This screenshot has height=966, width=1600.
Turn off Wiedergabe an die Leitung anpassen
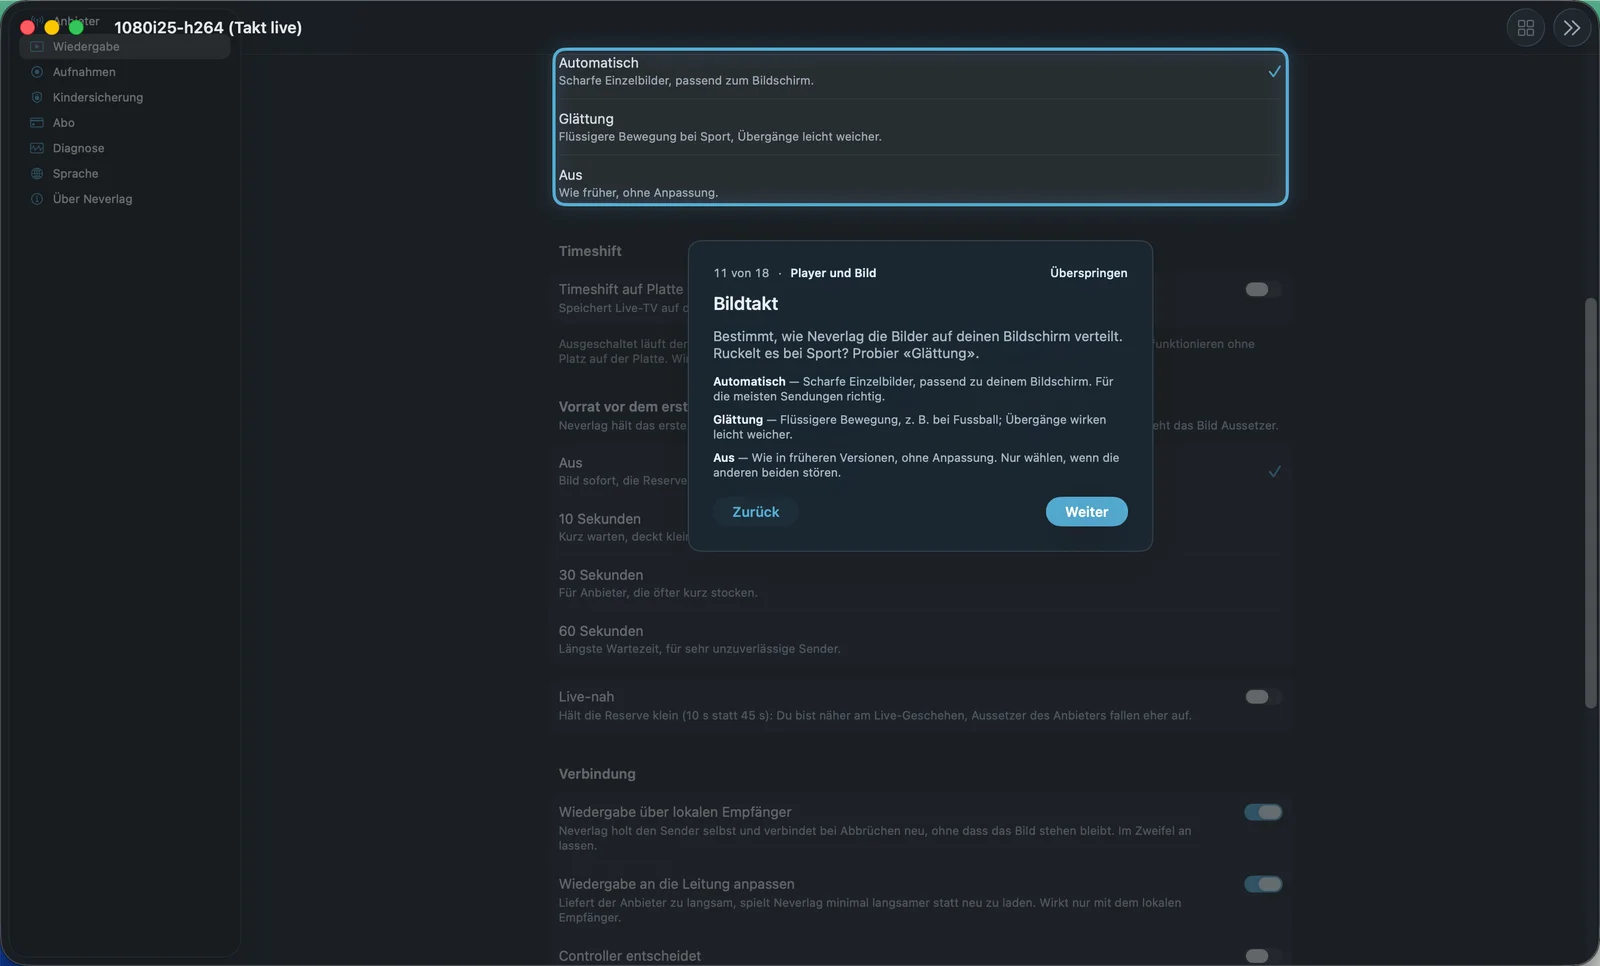tap(1263, 884)
